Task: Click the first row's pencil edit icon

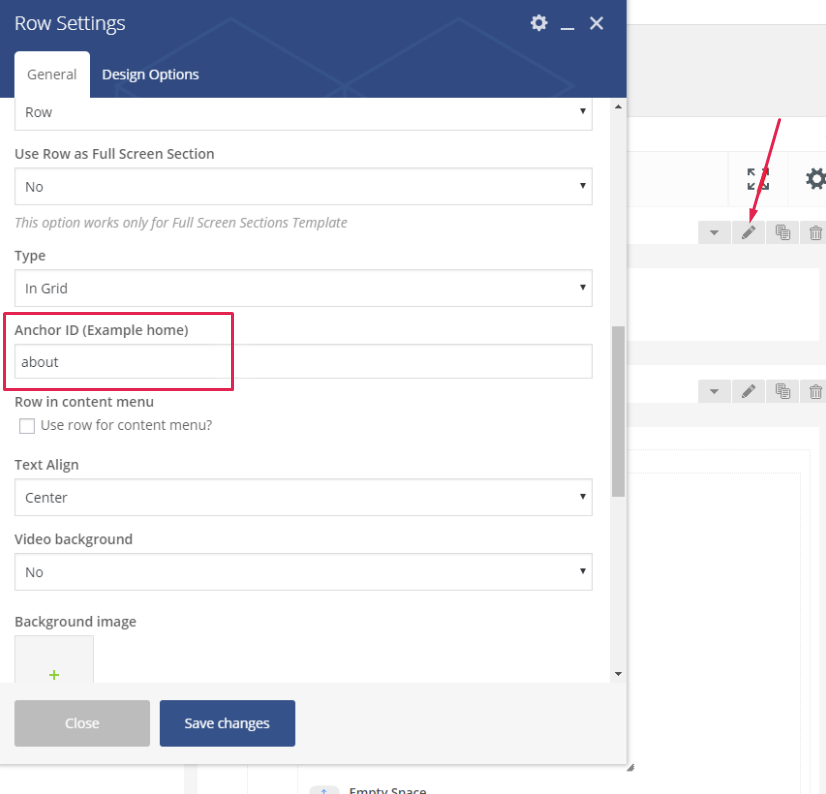Action: coord(748,232)
